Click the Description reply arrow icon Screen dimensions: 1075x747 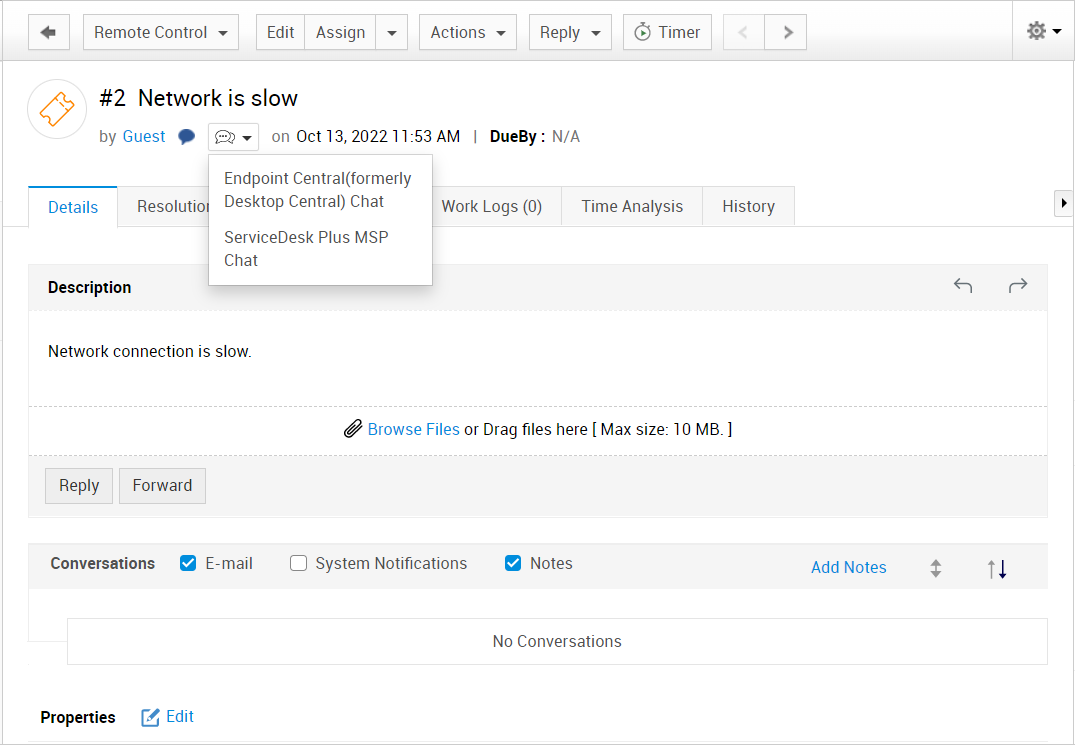(963, 287)
